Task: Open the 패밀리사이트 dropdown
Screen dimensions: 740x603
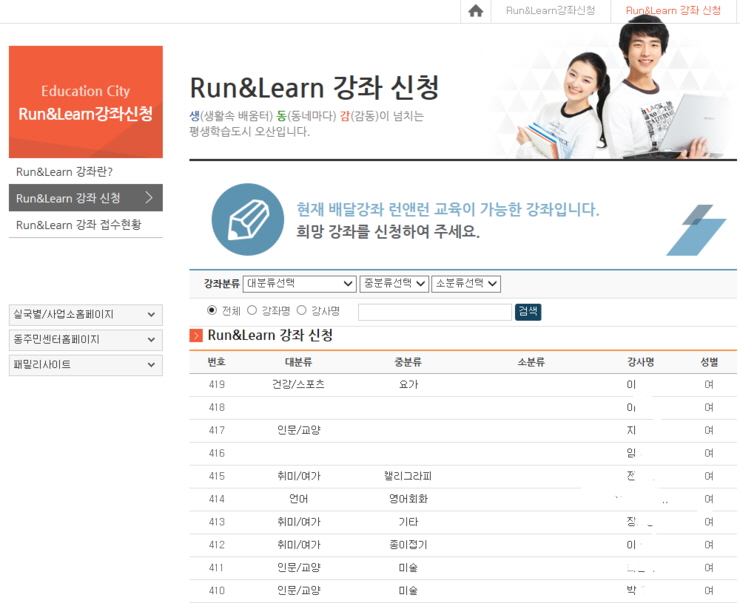Action: tap(85, 365)
